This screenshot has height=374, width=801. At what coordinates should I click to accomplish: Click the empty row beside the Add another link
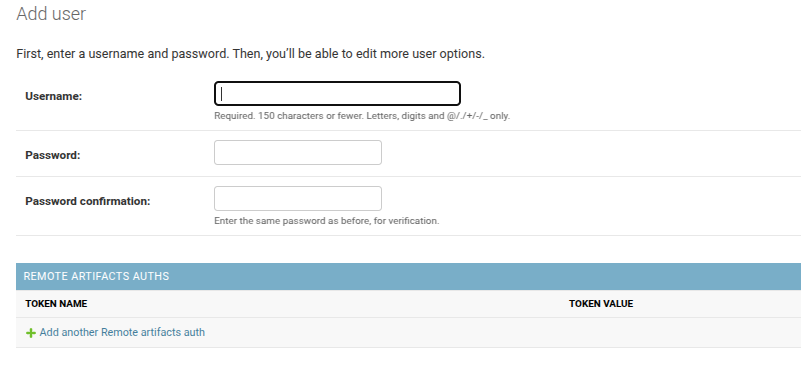(503, 333)
